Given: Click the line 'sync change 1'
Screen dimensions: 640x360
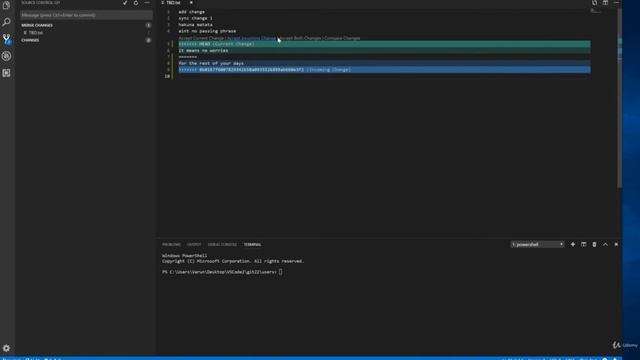Looking at the screenshot, I should (x=195, y=18).
